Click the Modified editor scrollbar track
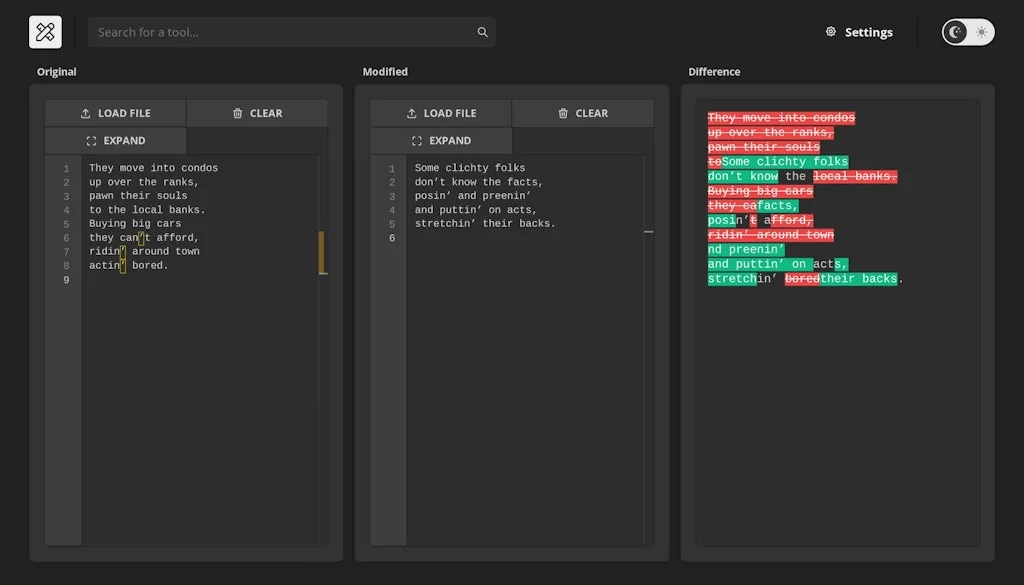The width and height of the screenshot is (1024, 585). (648, 350)
